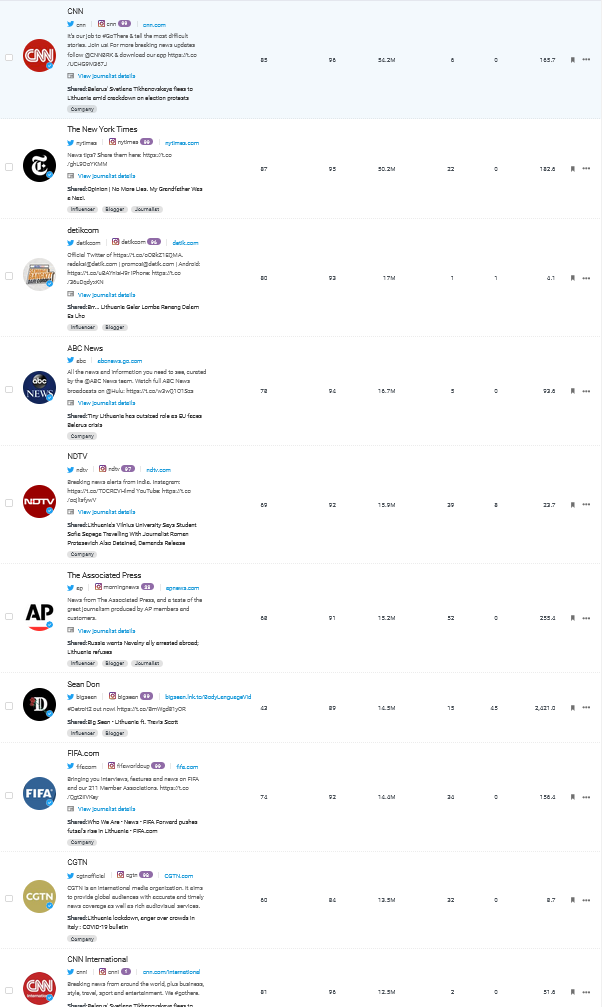This screenshot has height=1007, width=602.
Task: Click the Journalist tag on New York Times
Action: (x=147, y=209)
